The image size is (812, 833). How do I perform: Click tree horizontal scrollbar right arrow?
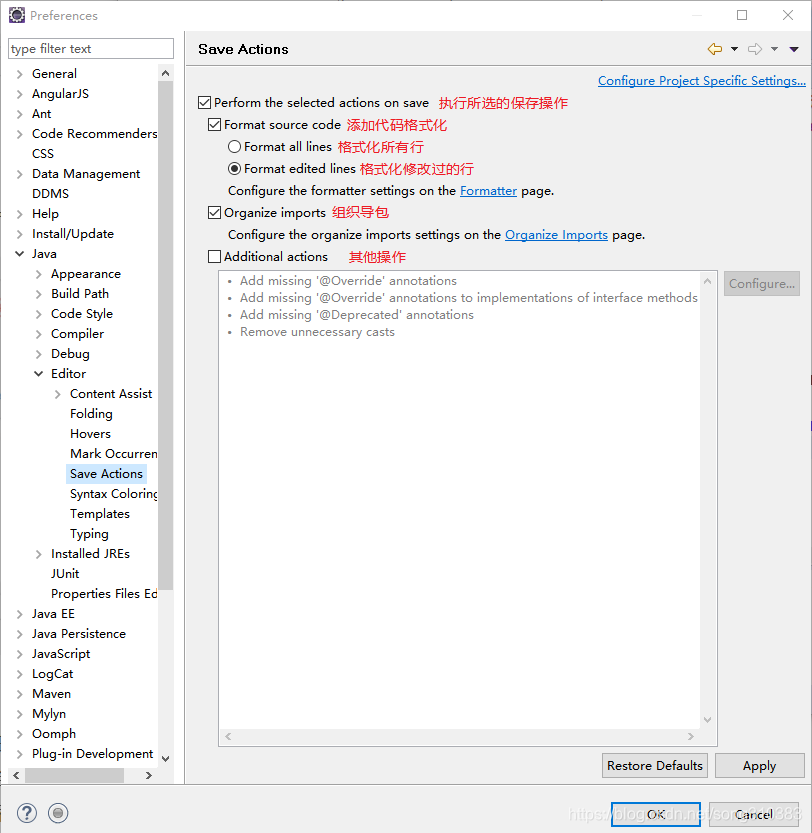149,776
